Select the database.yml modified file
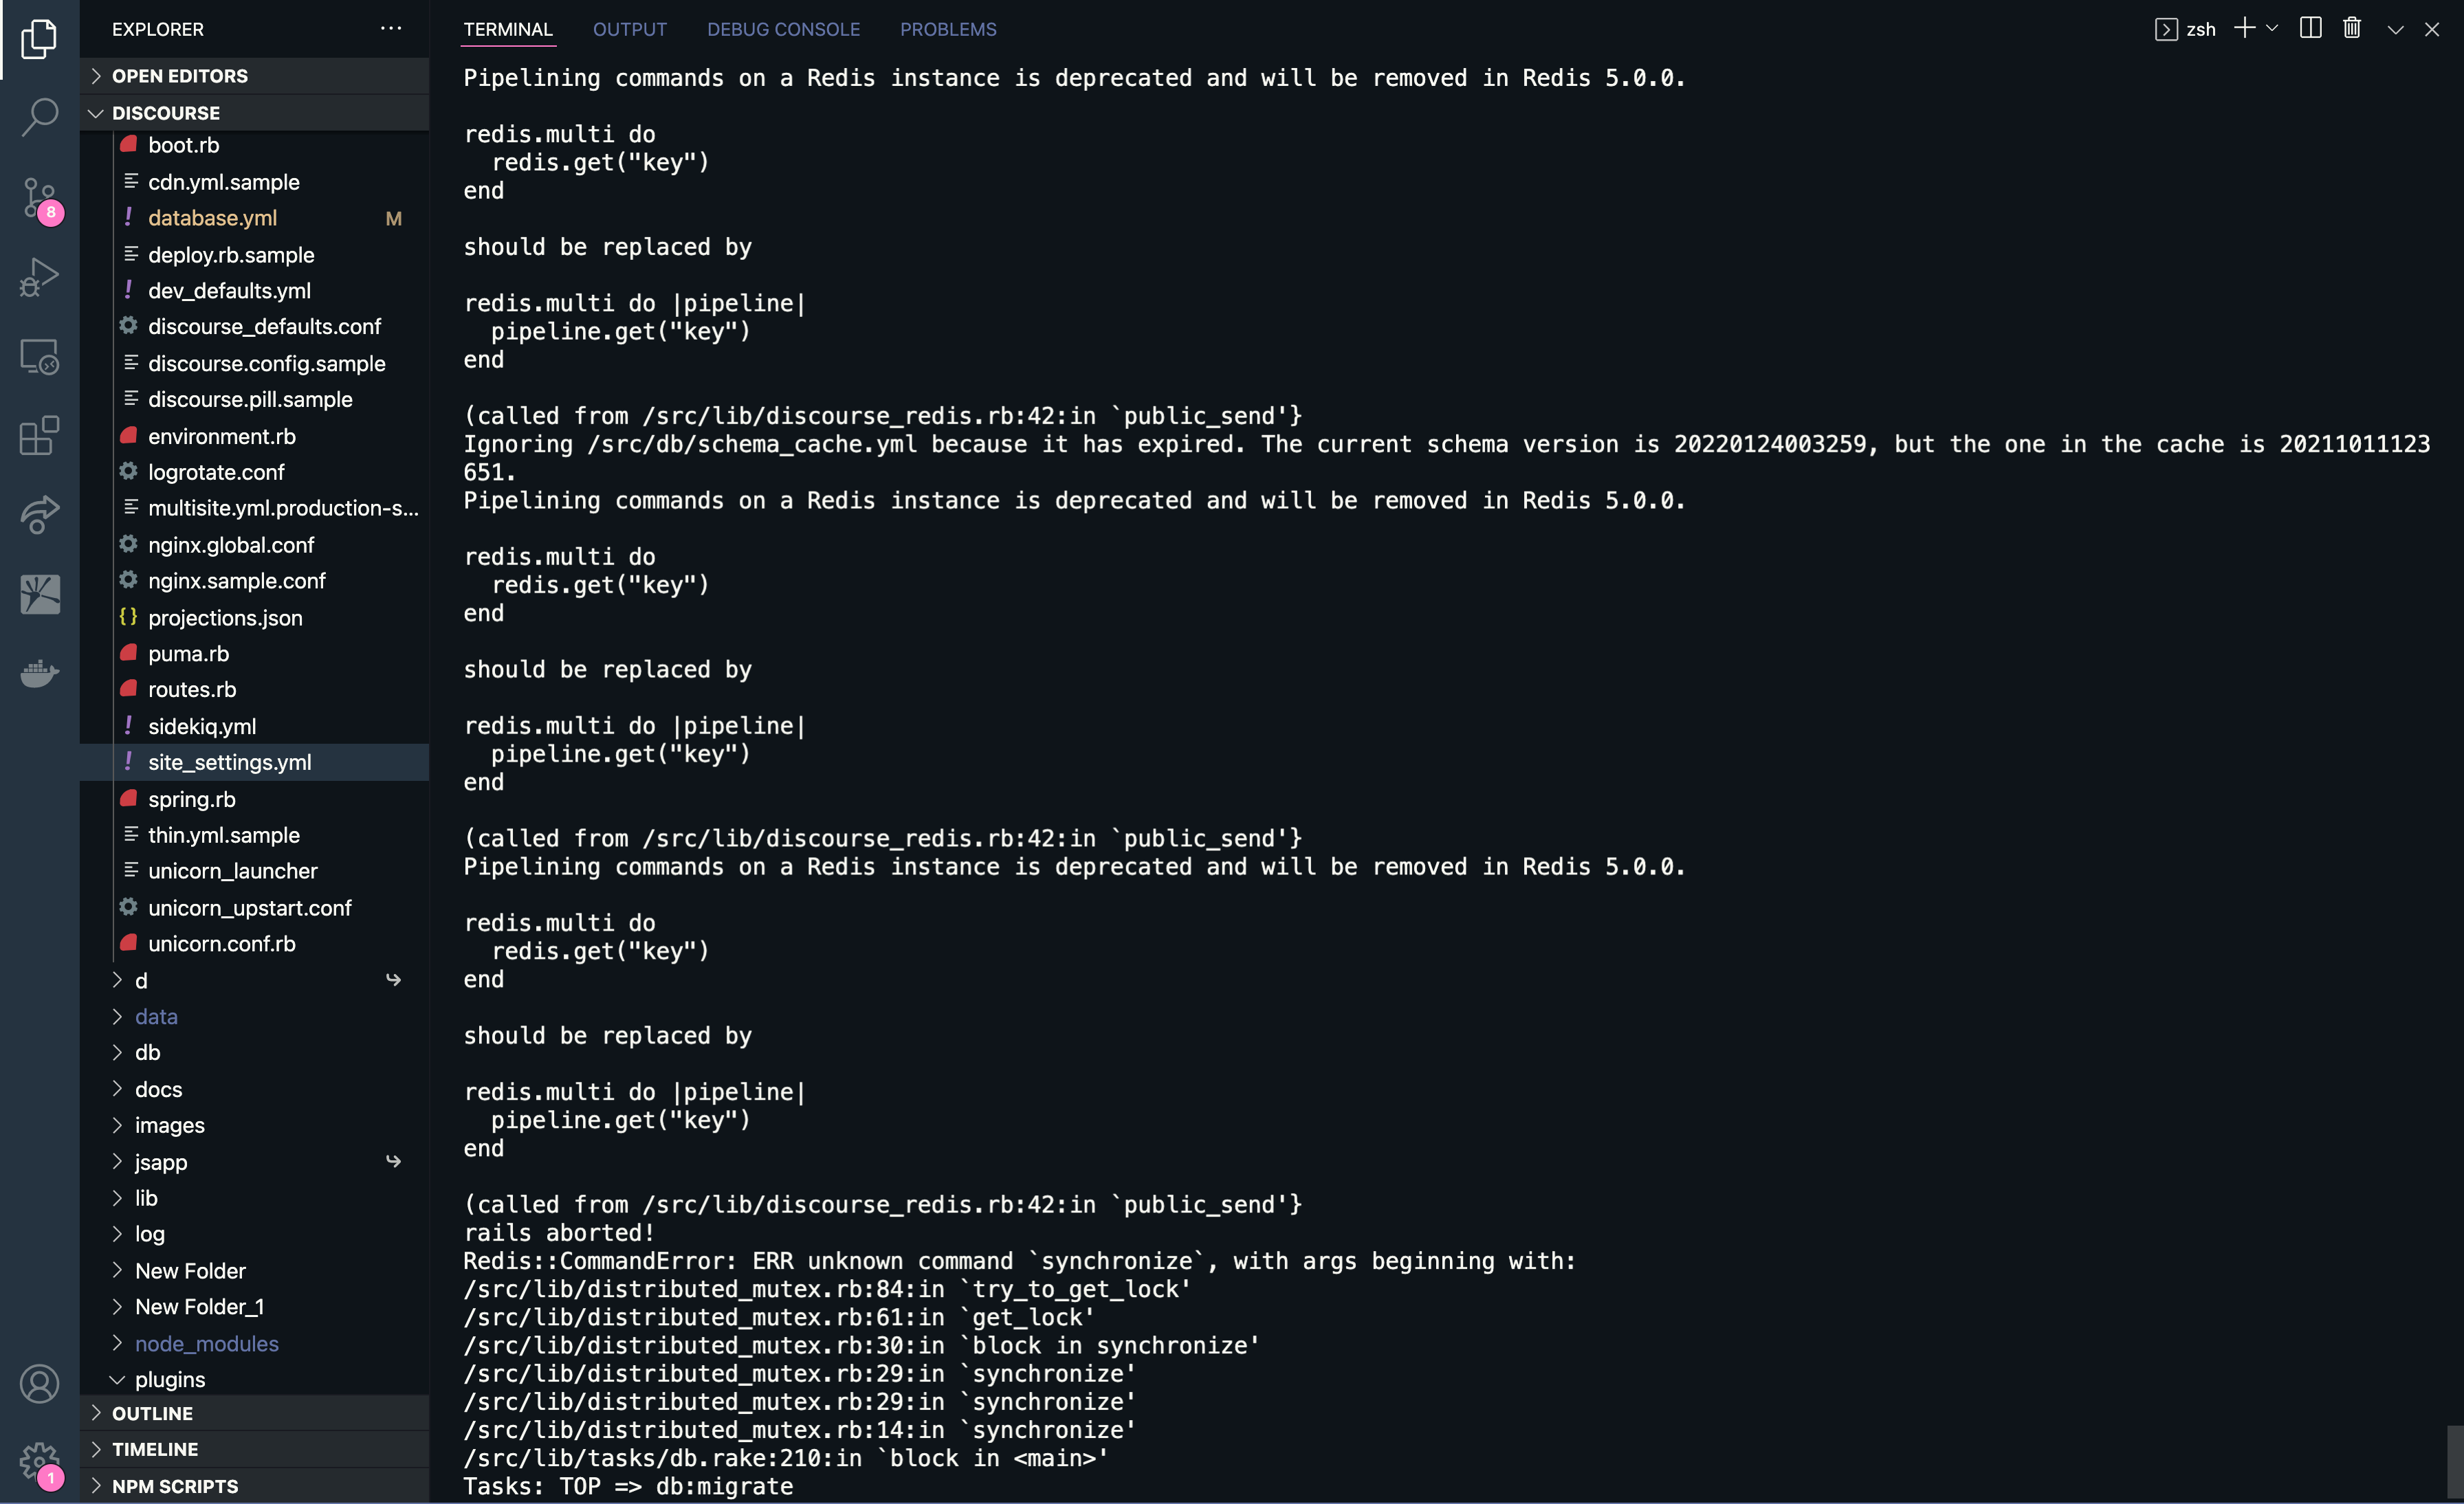This screenshot has height=1504, width=2464. tap(212, 217)
